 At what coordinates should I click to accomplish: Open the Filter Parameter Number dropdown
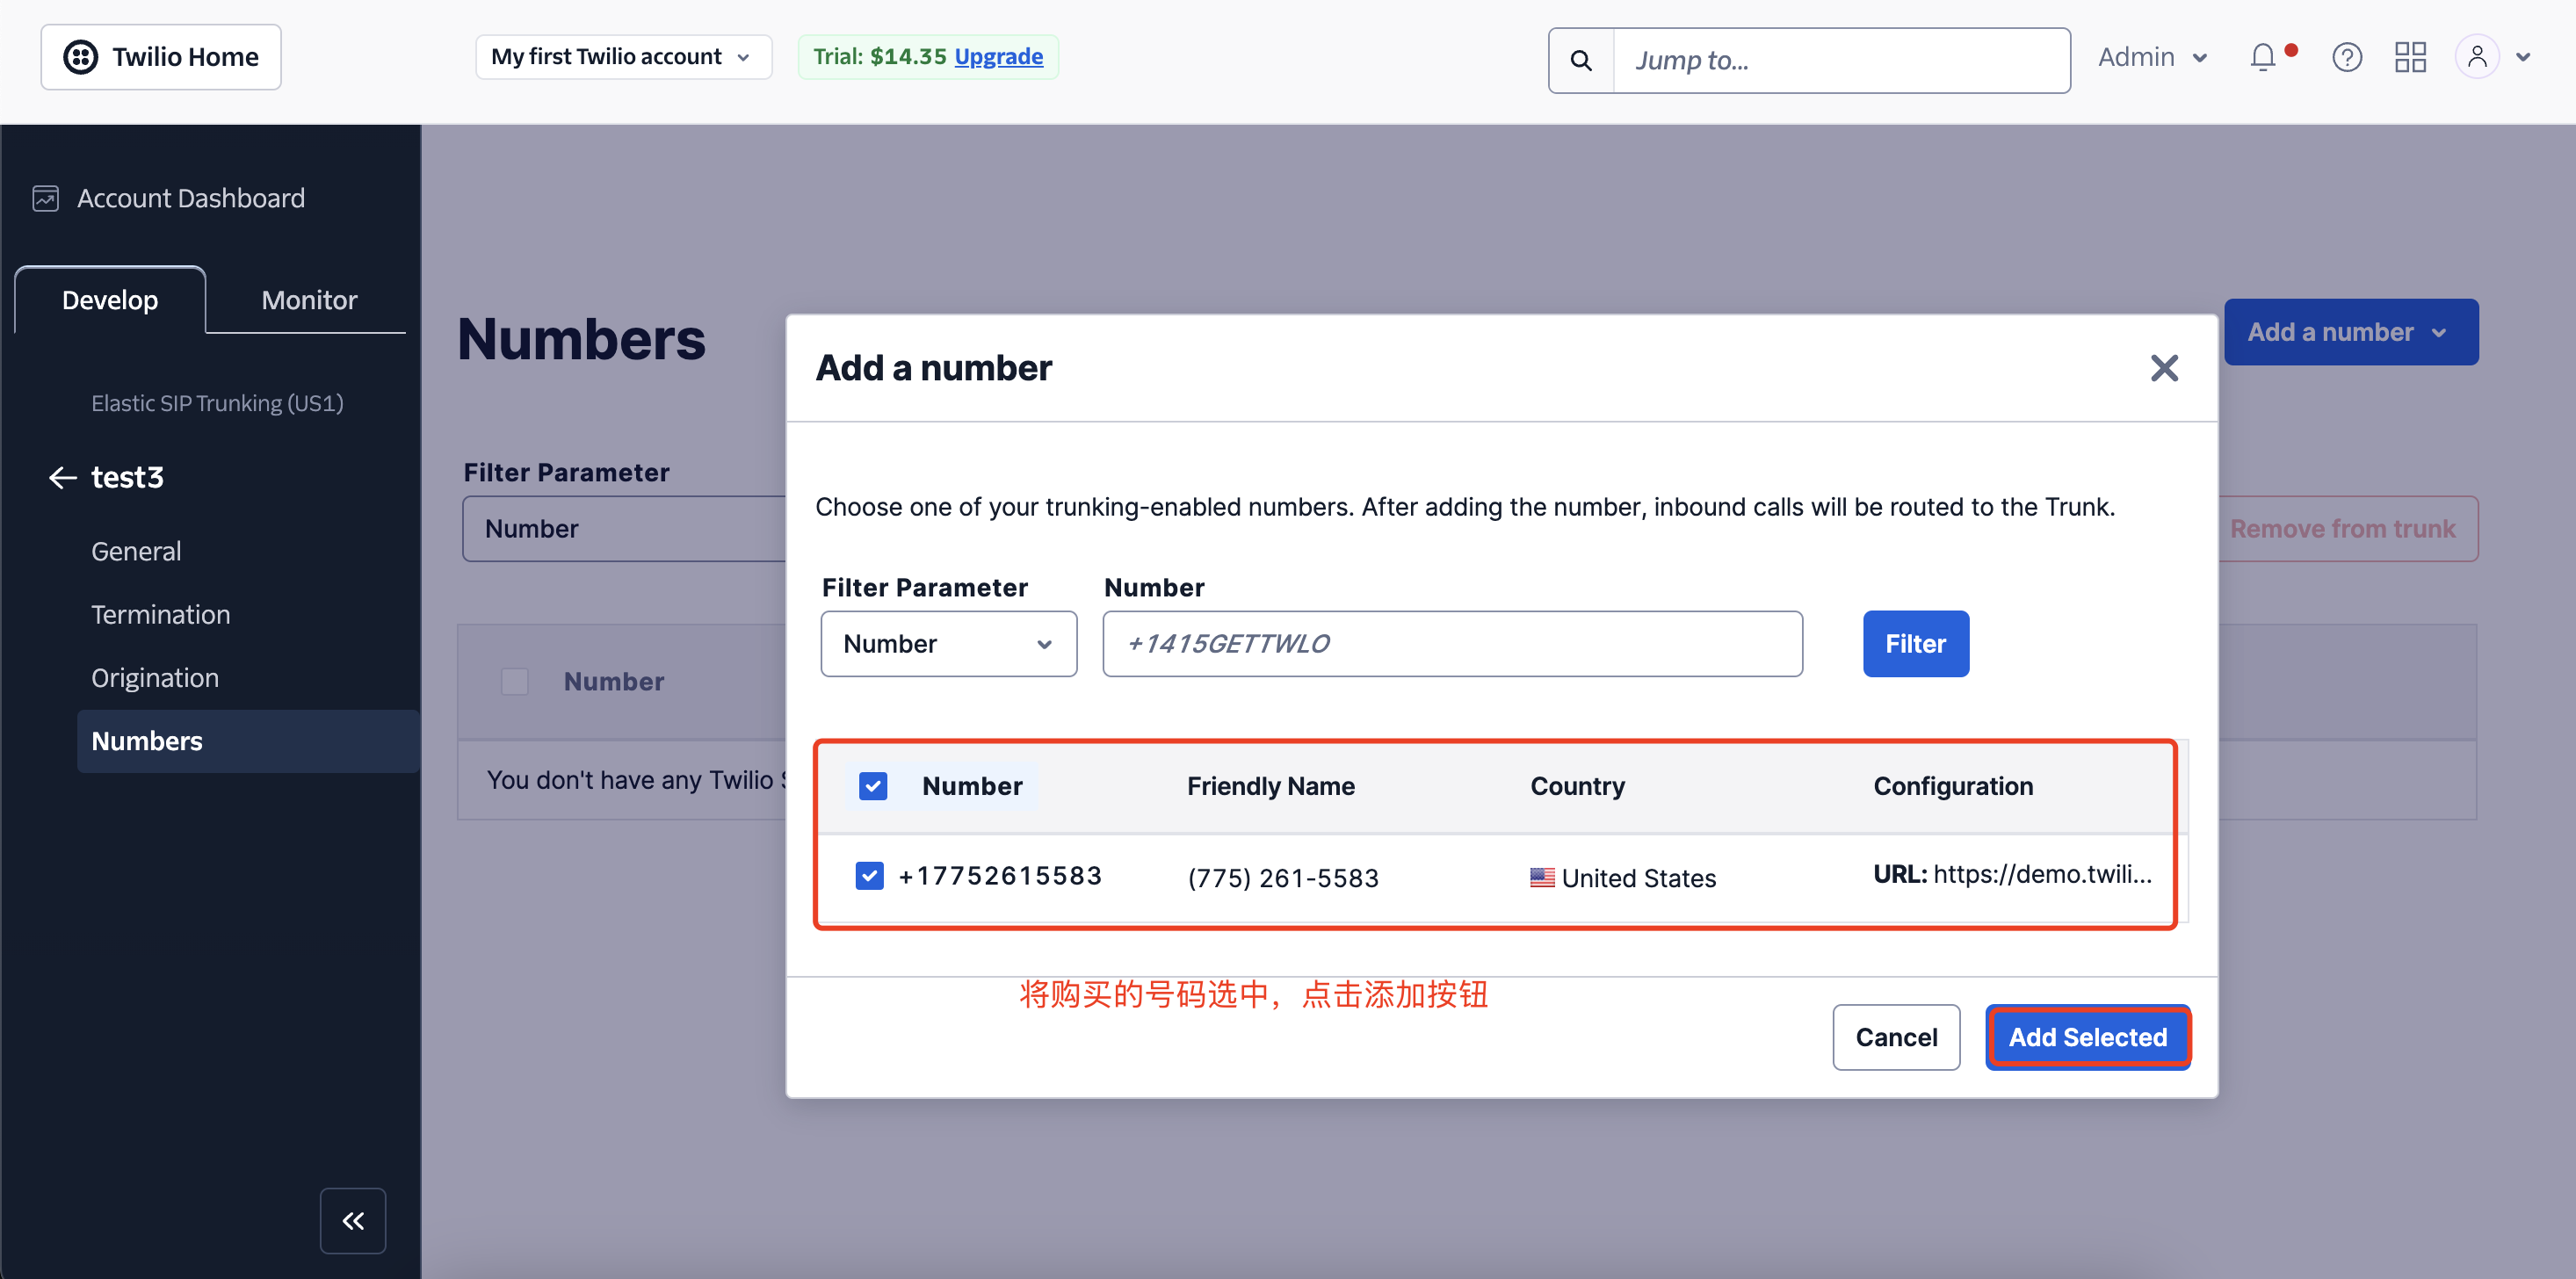pos(948,644)
